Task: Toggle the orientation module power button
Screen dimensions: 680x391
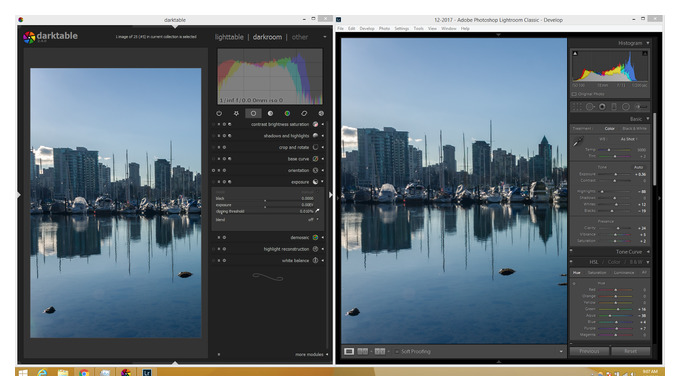Action: tap(213, 170)
